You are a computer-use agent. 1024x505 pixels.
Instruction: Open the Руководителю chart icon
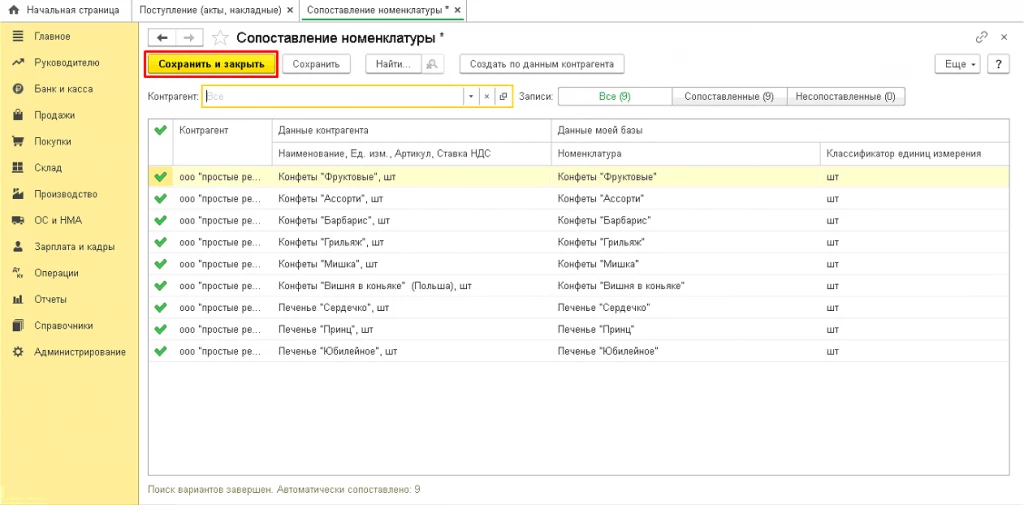pos(18,63)
